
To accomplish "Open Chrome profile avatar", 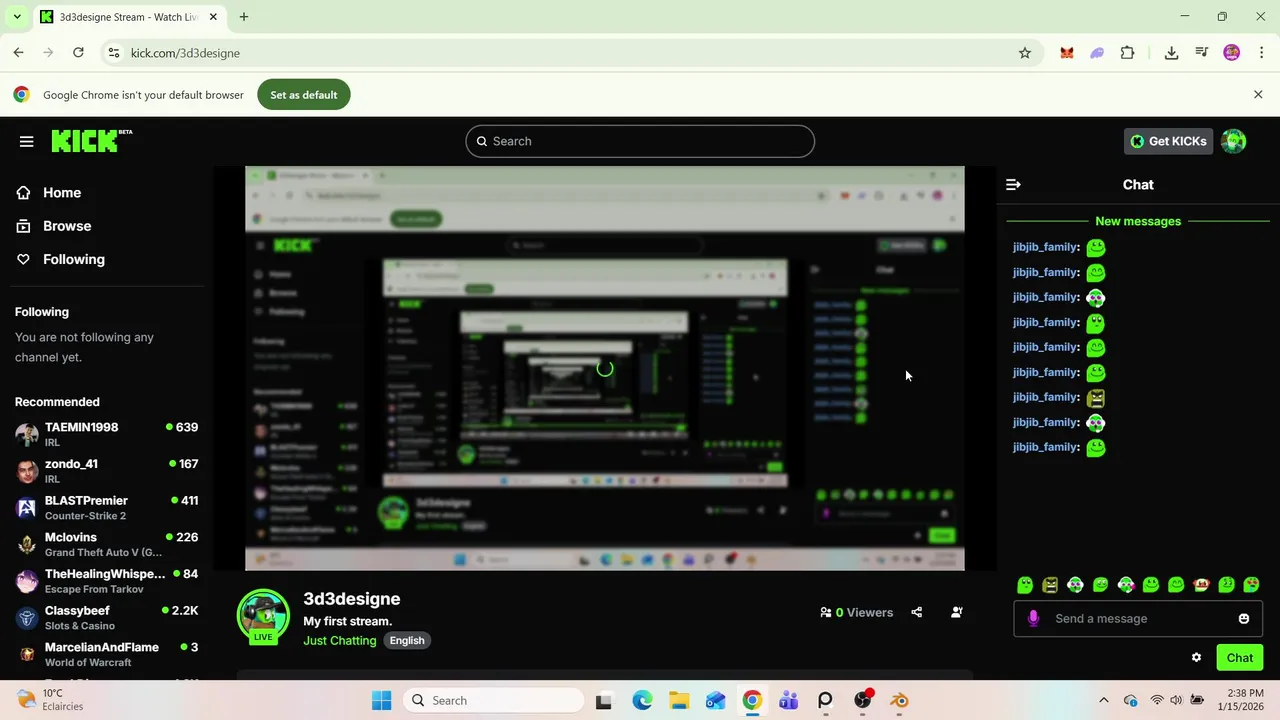I will point(1232,53).
